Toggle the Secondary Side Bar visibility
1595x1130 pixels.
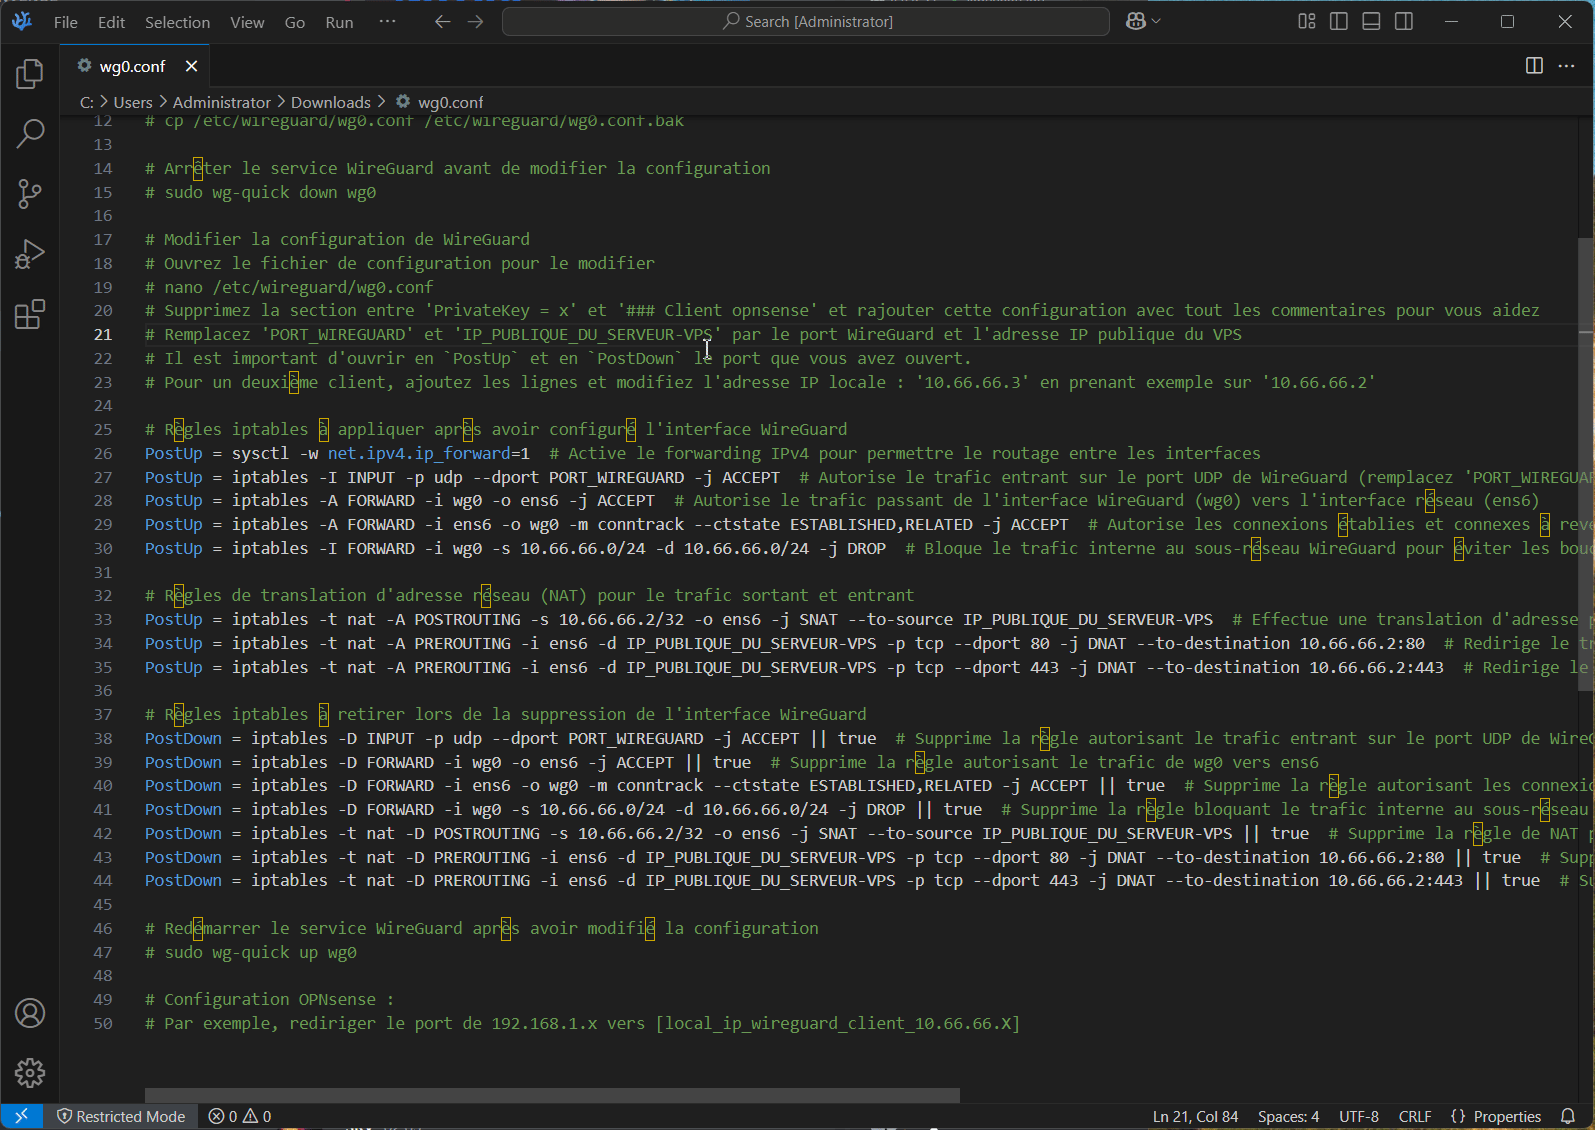tap(1404, 21)
